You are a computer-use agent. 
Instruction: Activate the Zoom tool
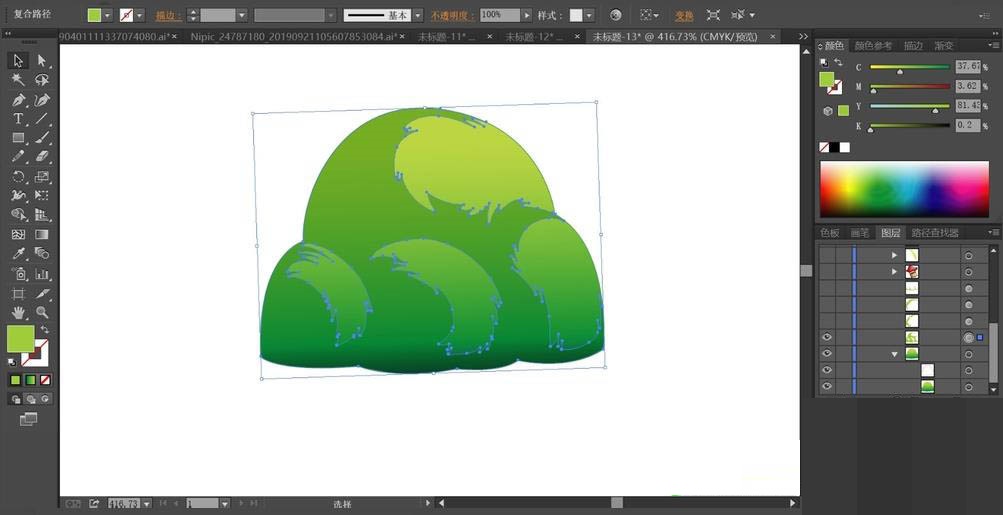tap(42, 313)
